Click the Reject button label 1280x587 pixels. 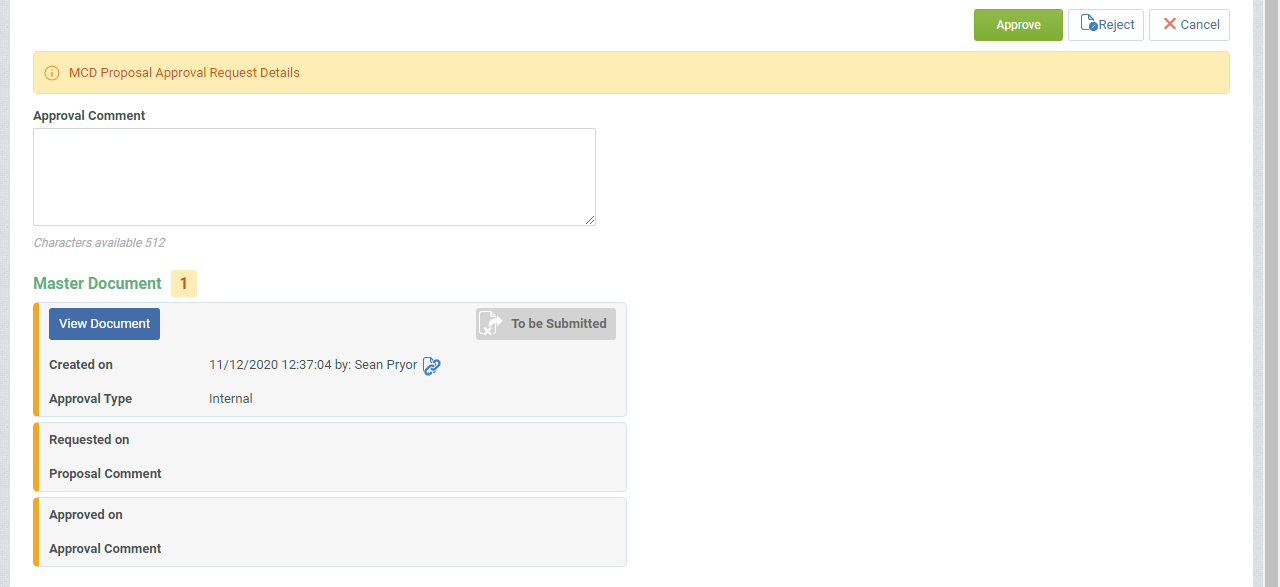click(x=1117, y=25)
